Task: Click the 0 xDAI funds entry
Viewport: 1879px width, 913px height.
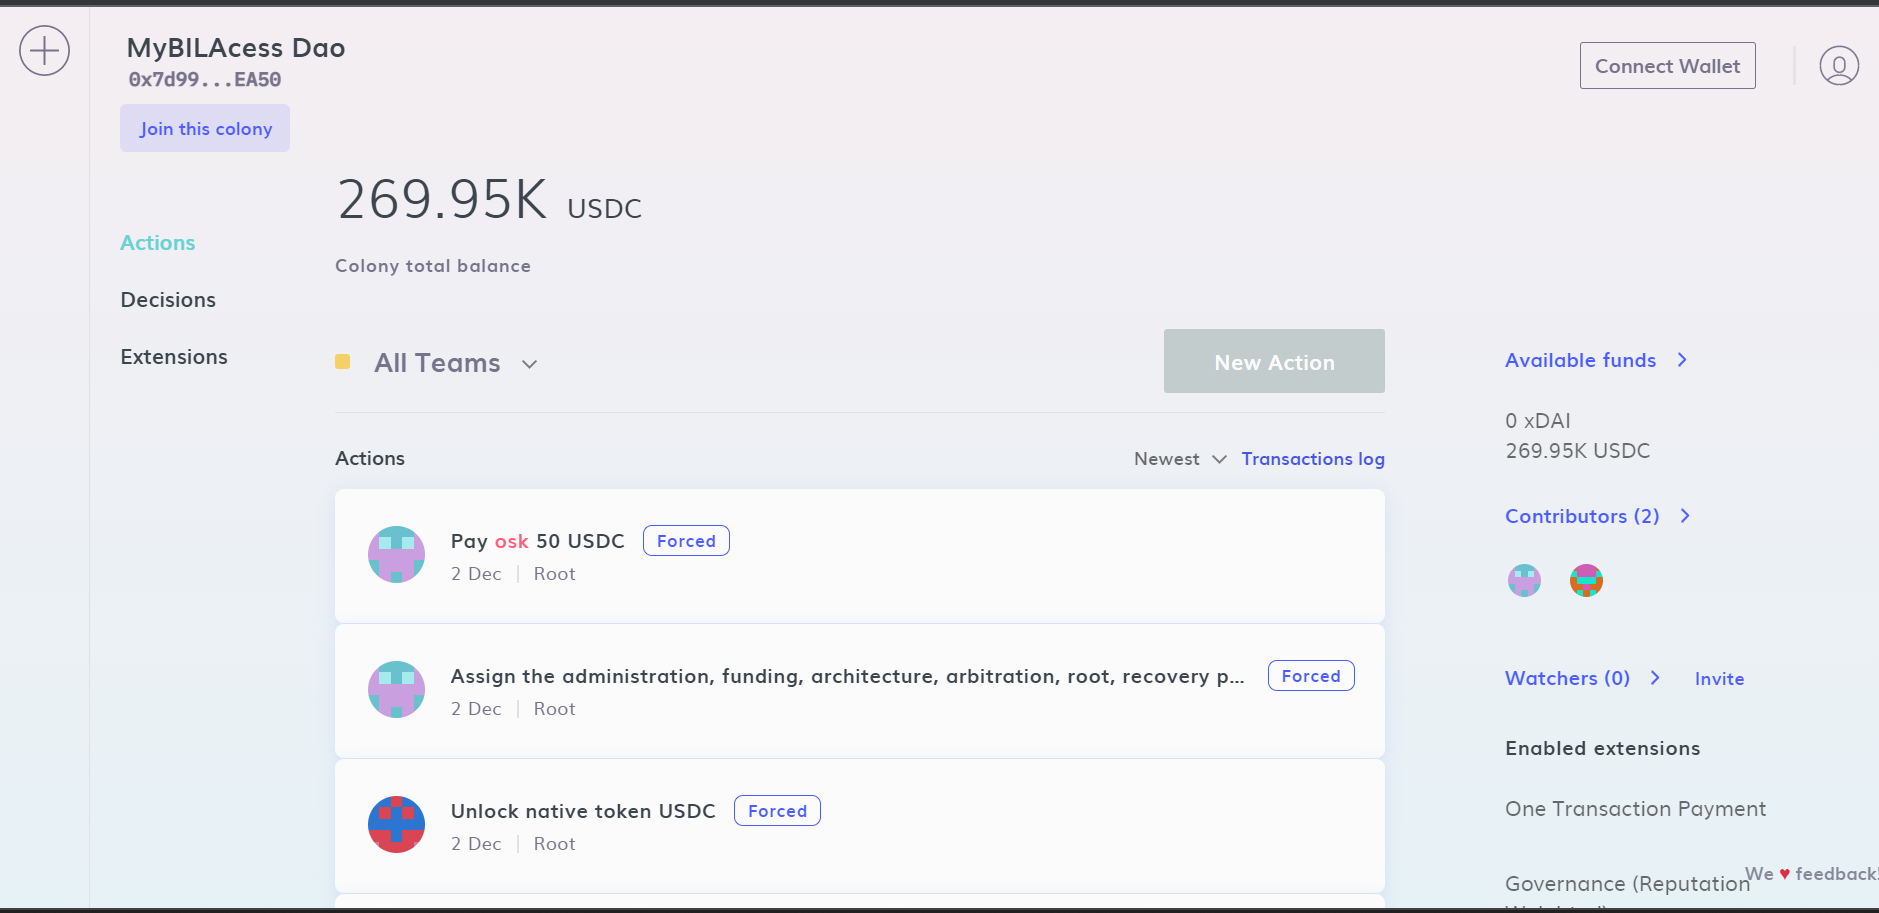Action: tap(1538, 421)
